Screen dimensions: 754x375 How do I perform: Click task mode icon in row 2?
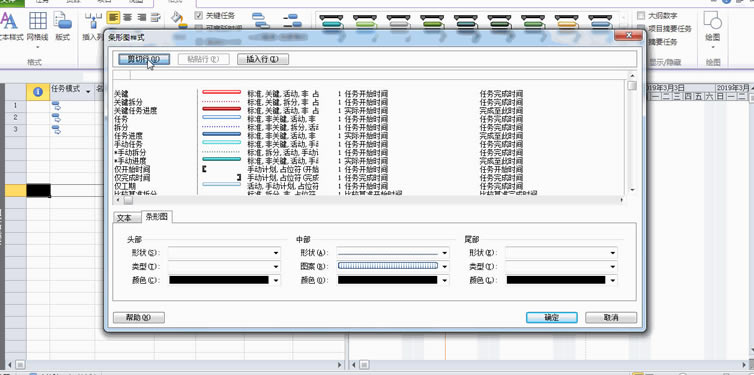pyautogui.click(x=56, y=118)
